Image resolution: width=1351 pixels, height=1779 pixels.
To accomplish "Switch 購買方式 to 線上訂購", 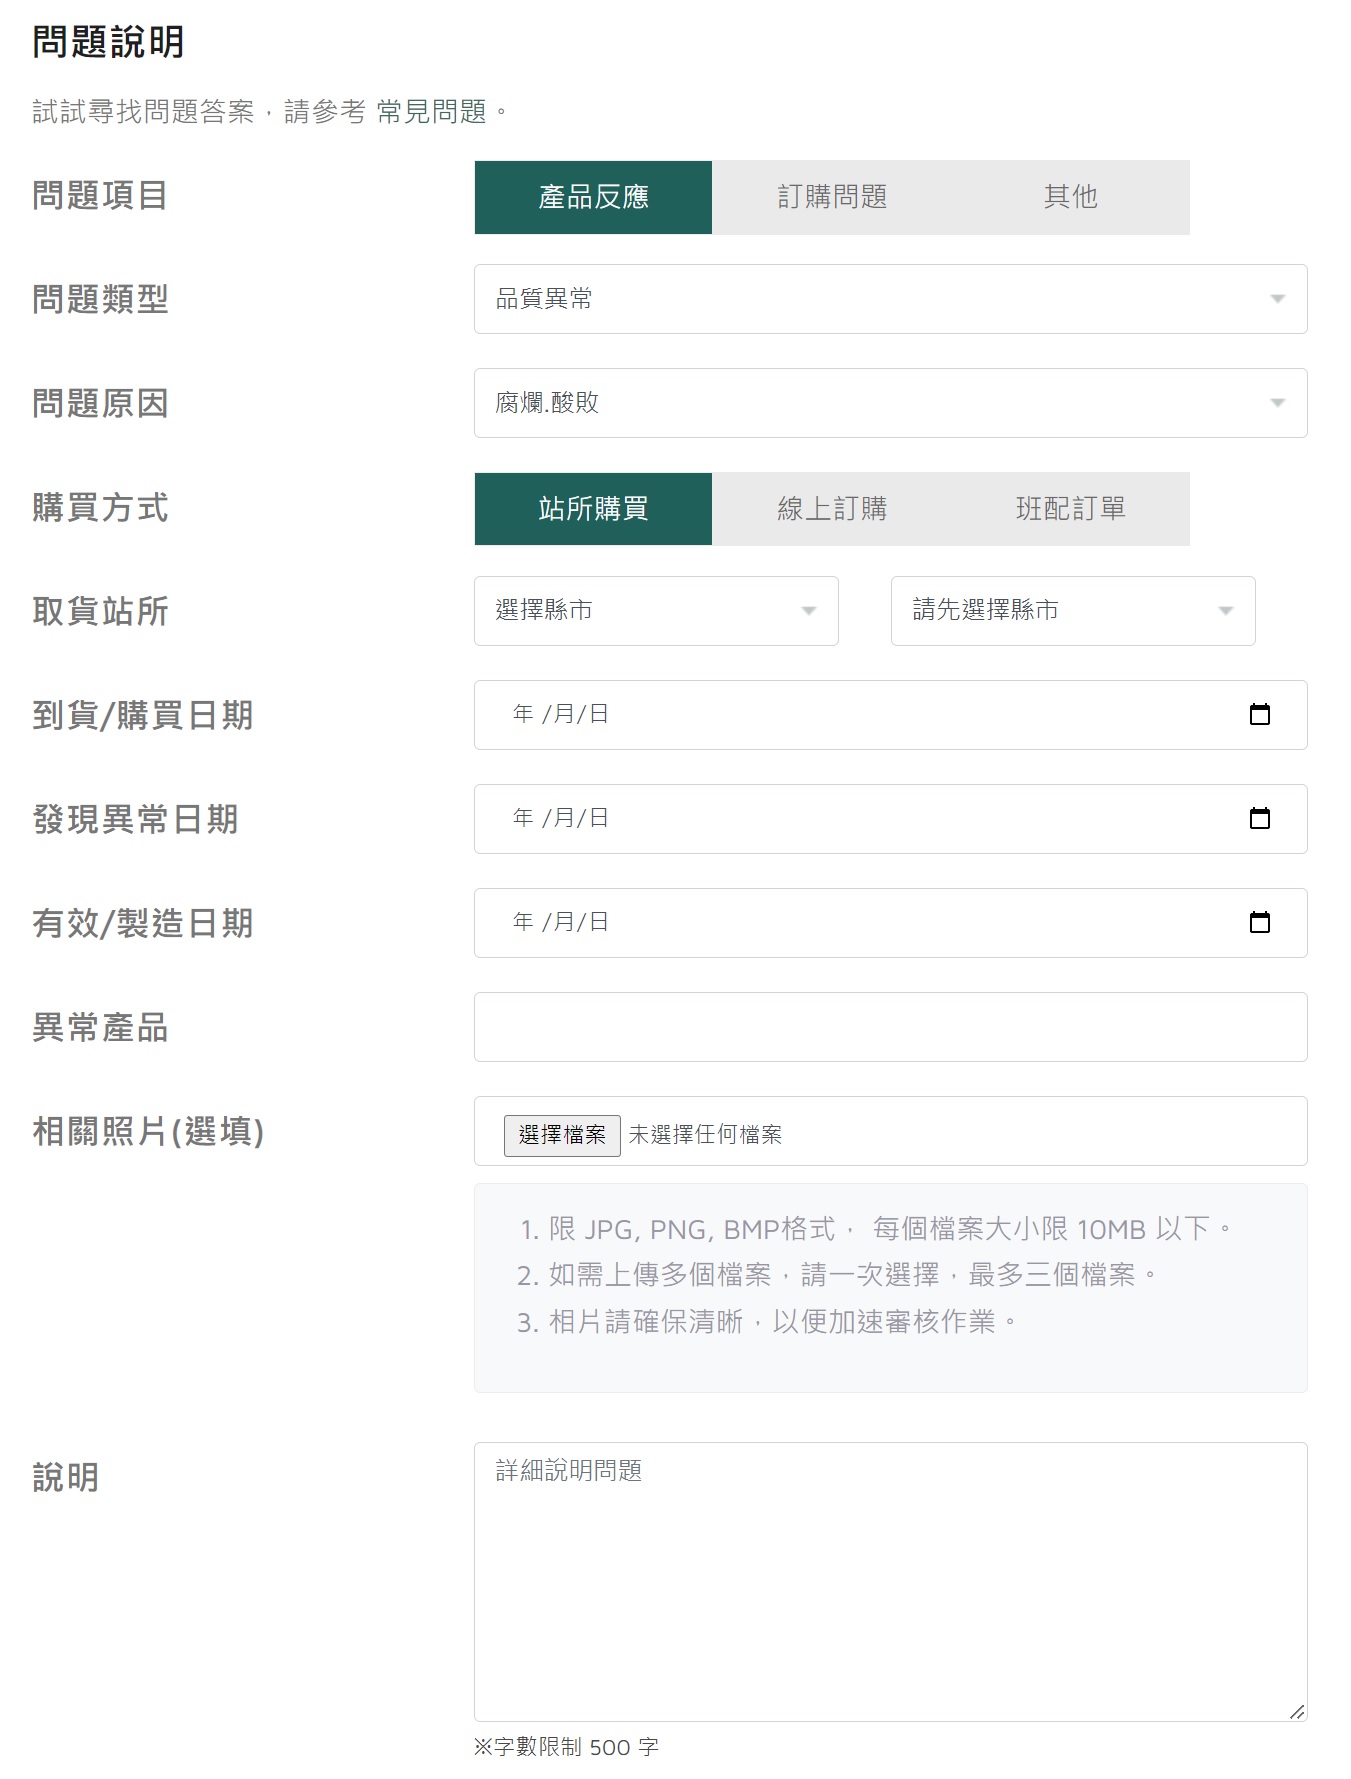I will [x=832, y=509].
